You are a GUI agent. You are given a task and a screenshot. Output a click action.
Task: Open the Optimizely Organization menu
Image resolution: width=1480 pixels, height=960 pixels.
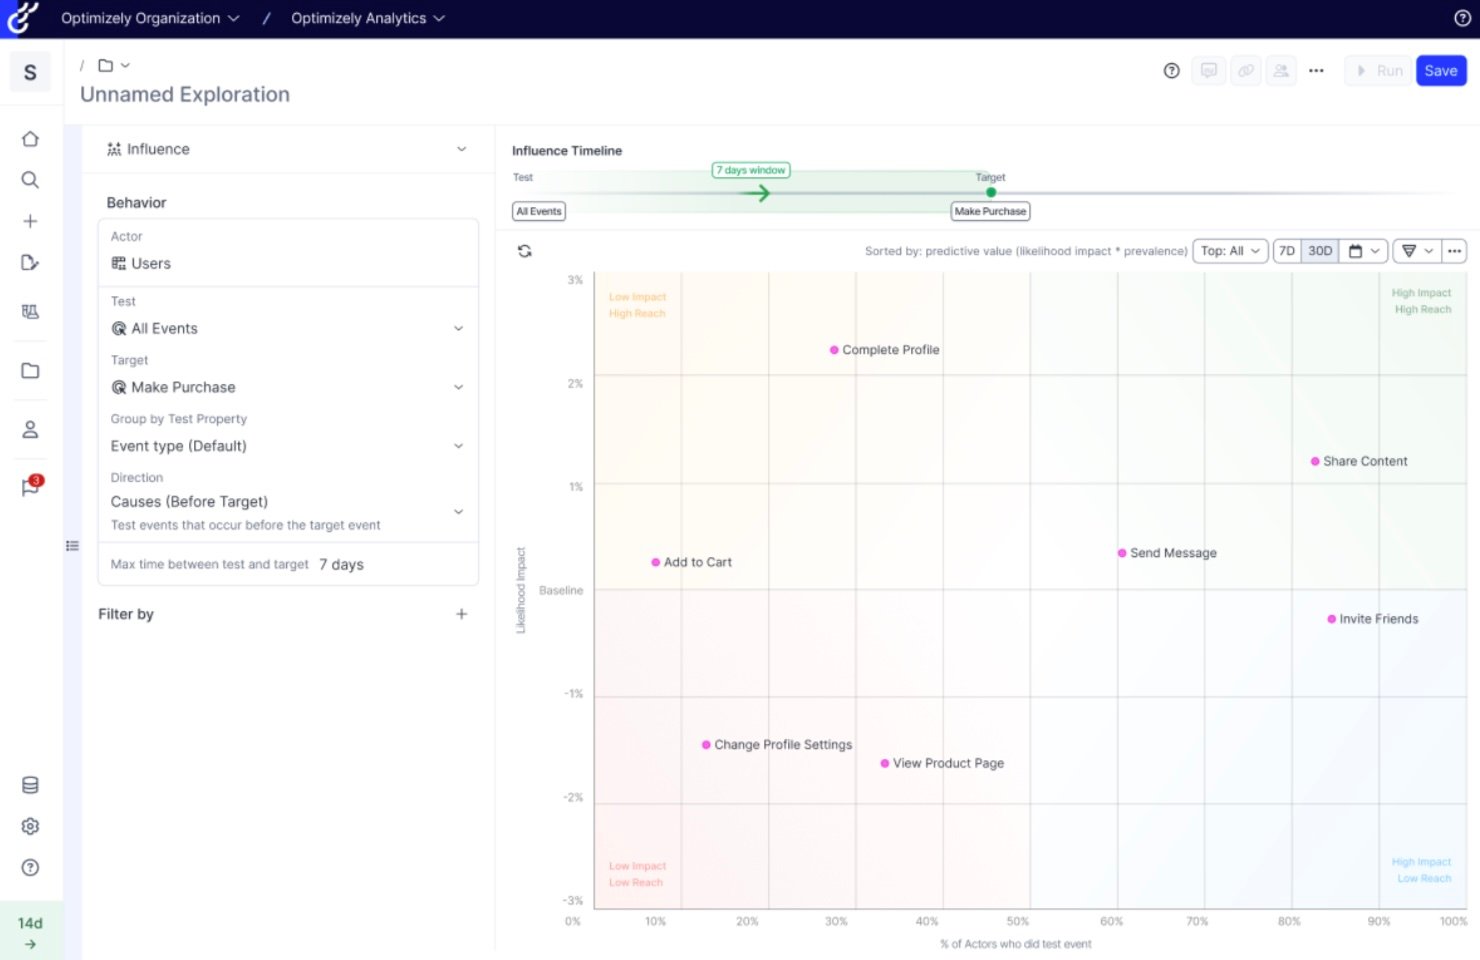[150, 18]
